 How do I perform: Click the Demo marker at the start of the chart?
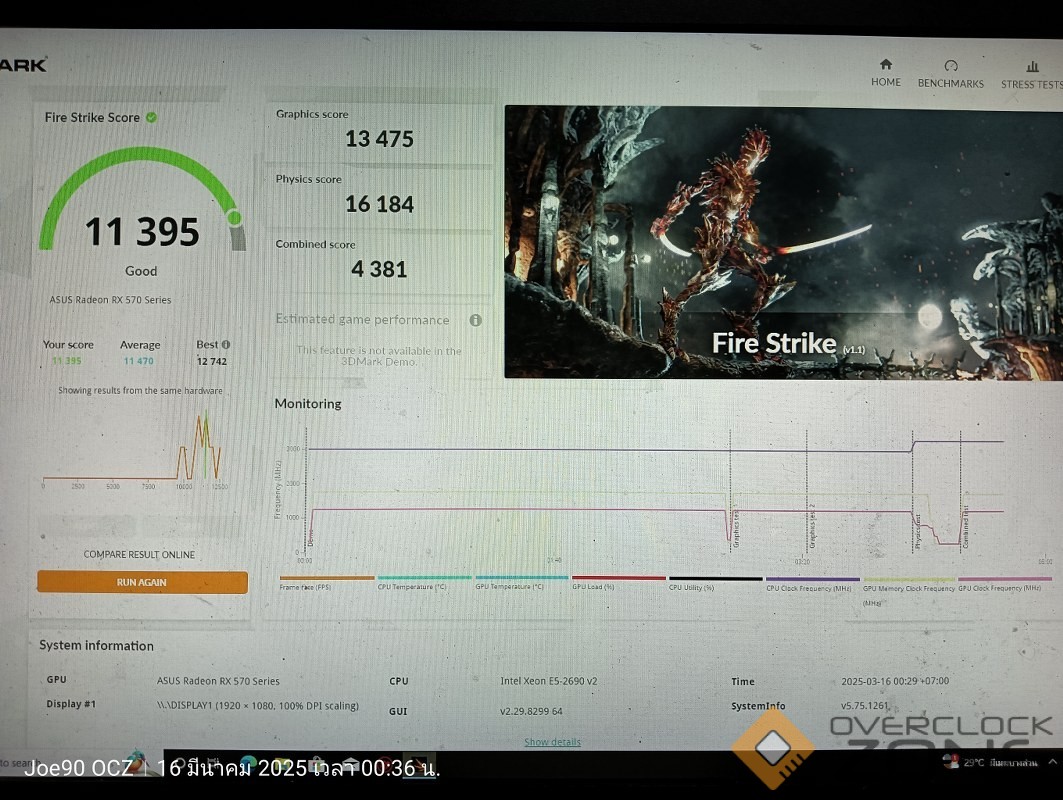click(x=311, y=538)
